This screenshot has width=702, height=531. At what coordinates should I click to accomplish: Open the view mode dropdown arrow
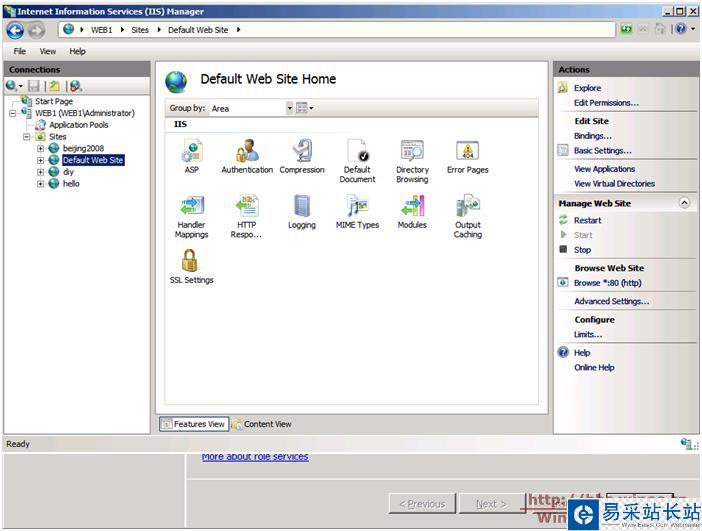click(x=311, y=108)
